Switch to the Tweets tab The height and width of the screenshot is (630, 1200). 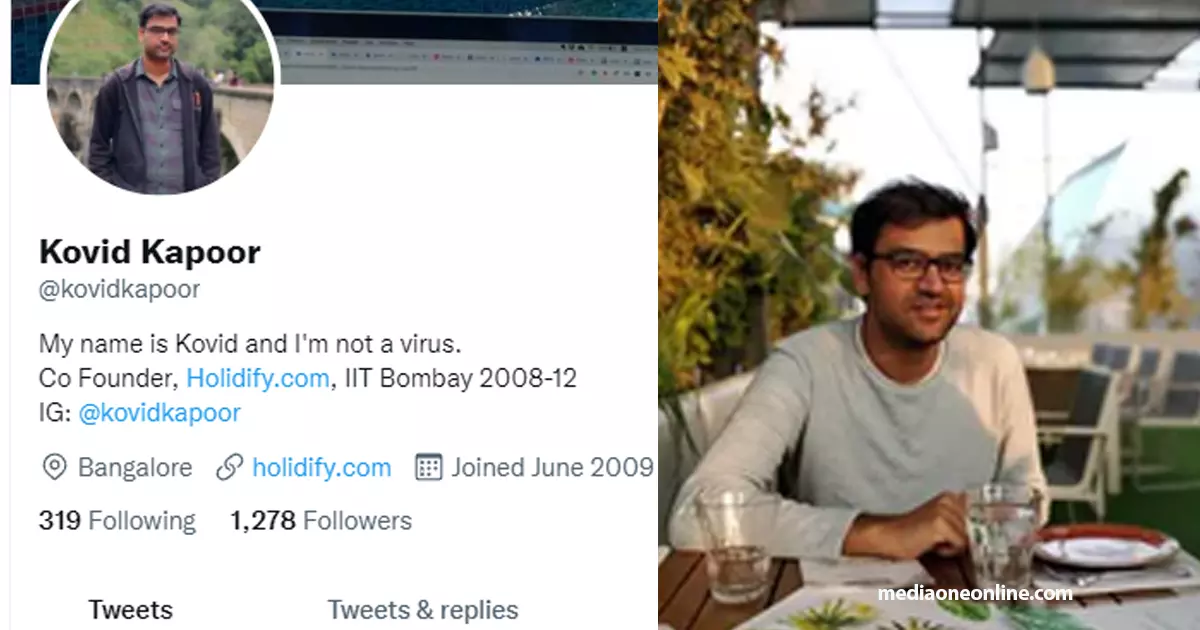[x=130, y=609]
